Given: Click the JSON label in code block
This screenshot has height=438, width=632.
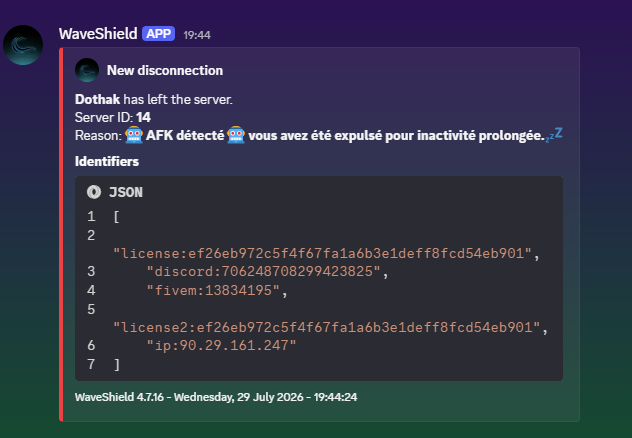Looking at the screenshot, I should pos(126,192).
